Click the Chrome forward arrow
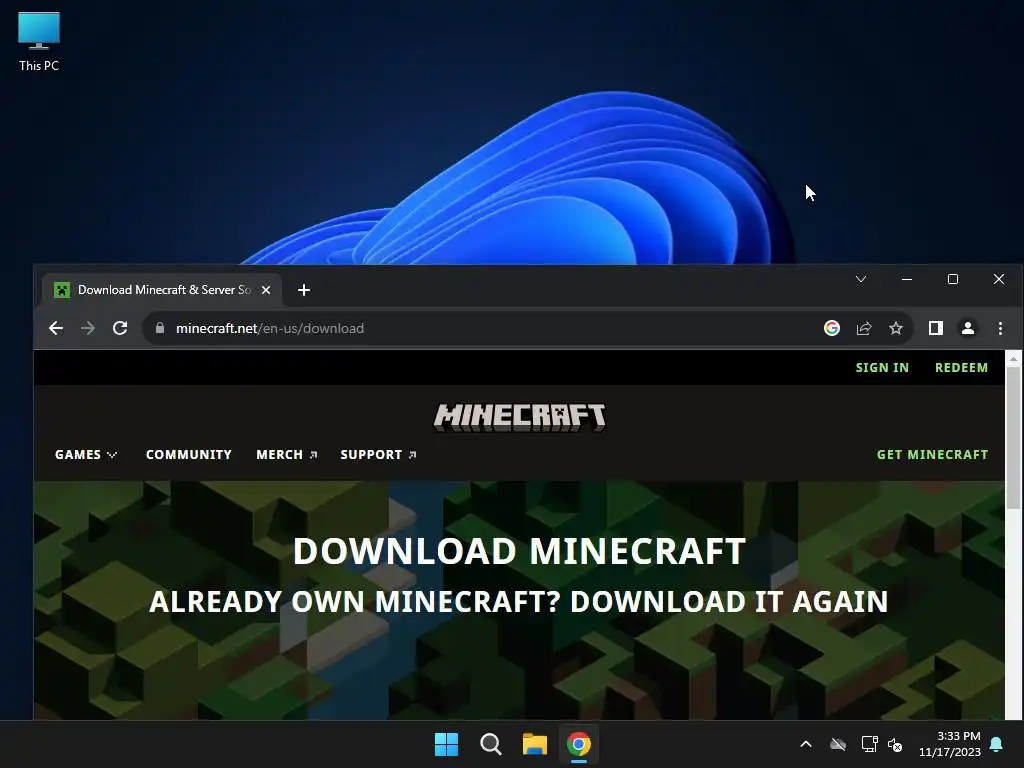This screenshot has width=1024, height=768. pos(88,328)
